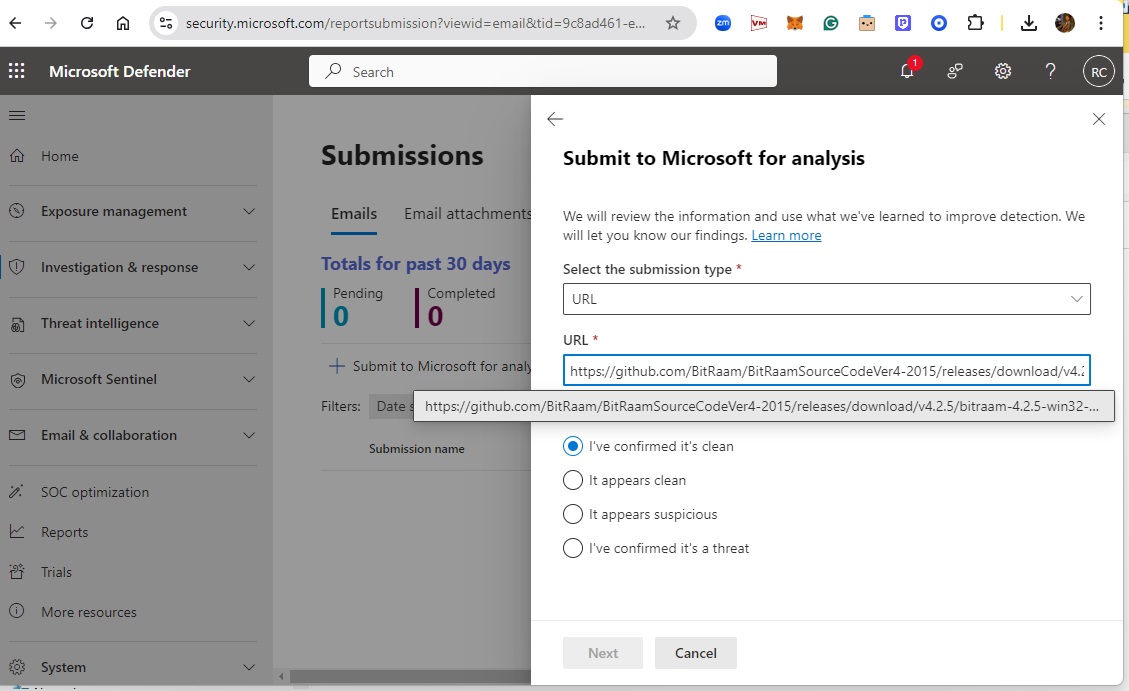Go to browser home page icon
This screenshot has width=1129, height=691.
(x=123, y=23)
